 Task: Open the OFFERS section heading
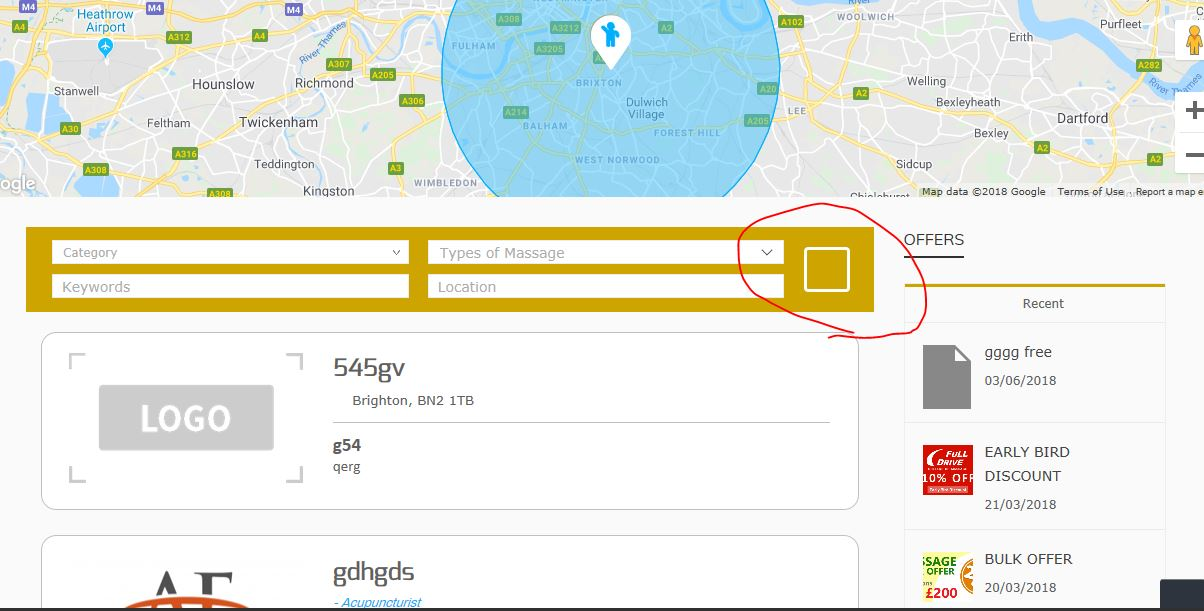pyautogui.click(x=934, y=240)
